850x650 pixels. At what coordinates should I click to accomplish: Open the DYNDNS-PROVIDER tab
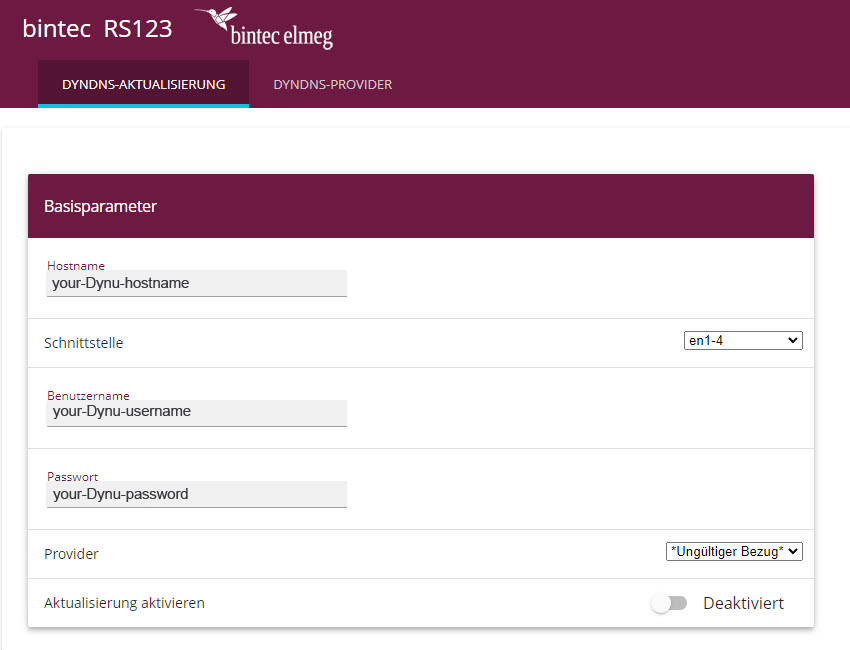(x=332, y=85)
